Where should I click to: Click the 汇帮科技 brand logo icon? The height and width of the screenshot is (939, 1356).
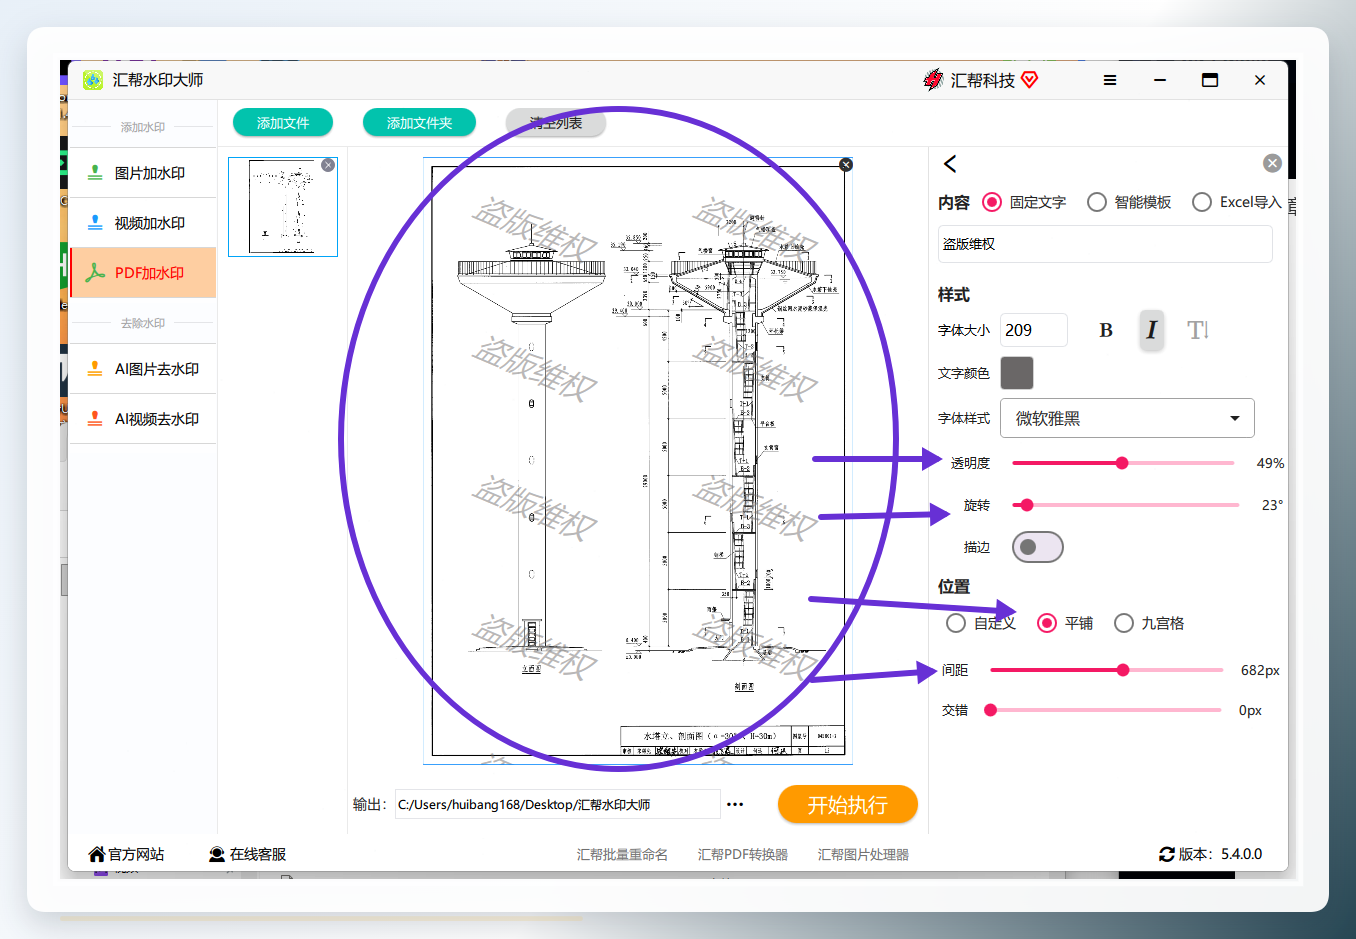[933, 80]
